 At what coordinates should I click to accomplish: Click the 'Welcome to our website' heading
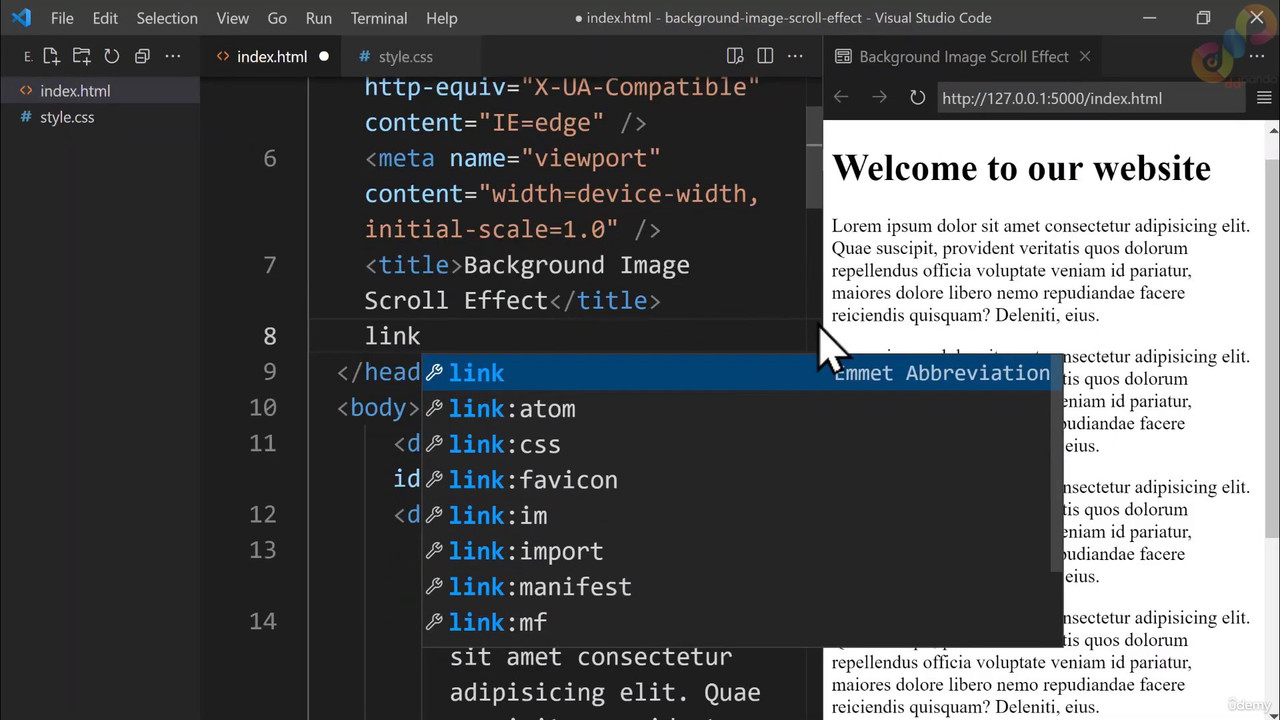[x=1021, y=168]
